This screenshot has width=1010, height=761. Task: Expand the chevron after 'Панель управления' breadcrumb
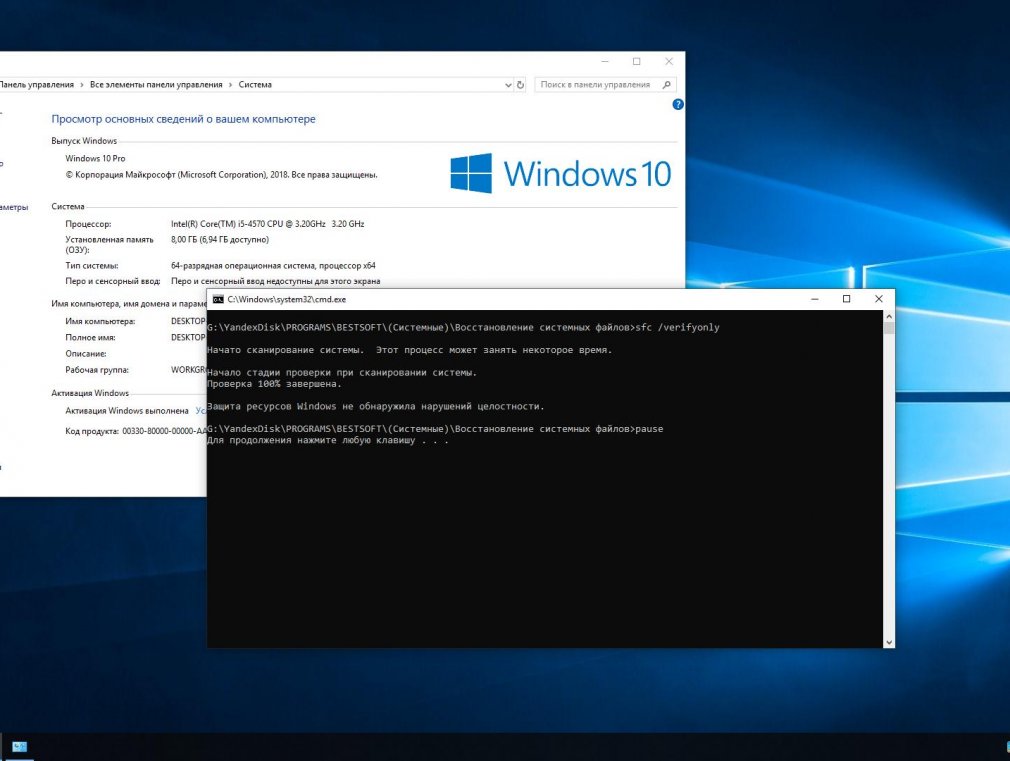[82, 84]
